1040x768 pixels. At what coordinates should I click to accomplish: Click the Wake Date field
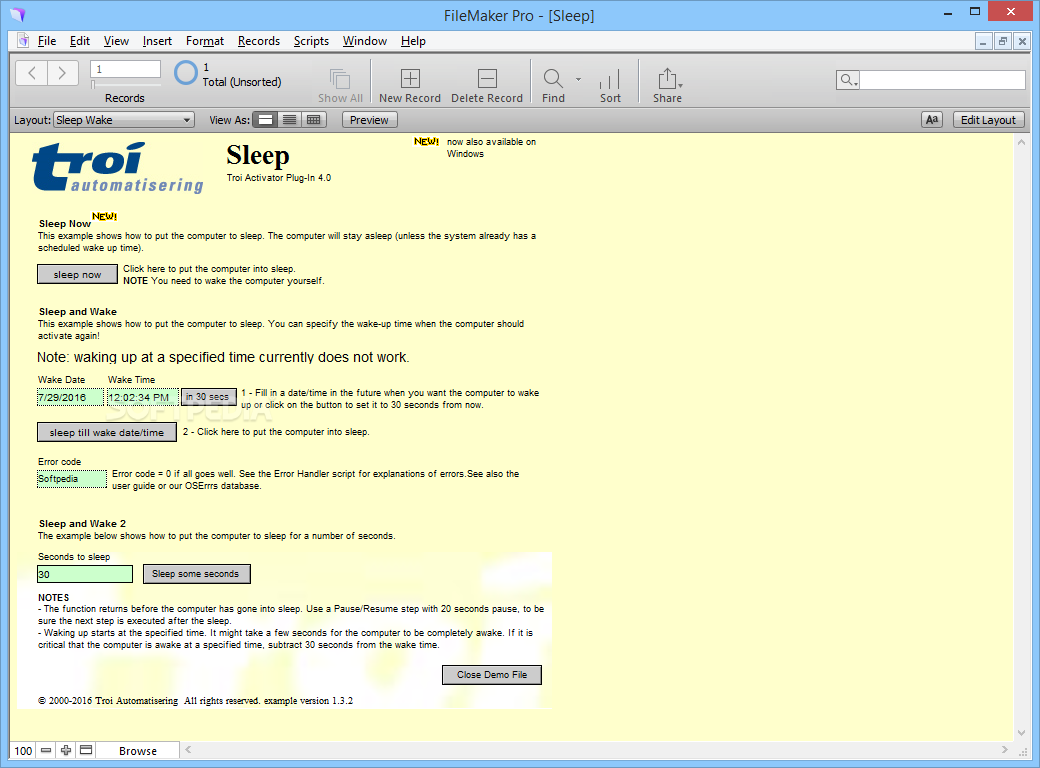coord(70,397)
